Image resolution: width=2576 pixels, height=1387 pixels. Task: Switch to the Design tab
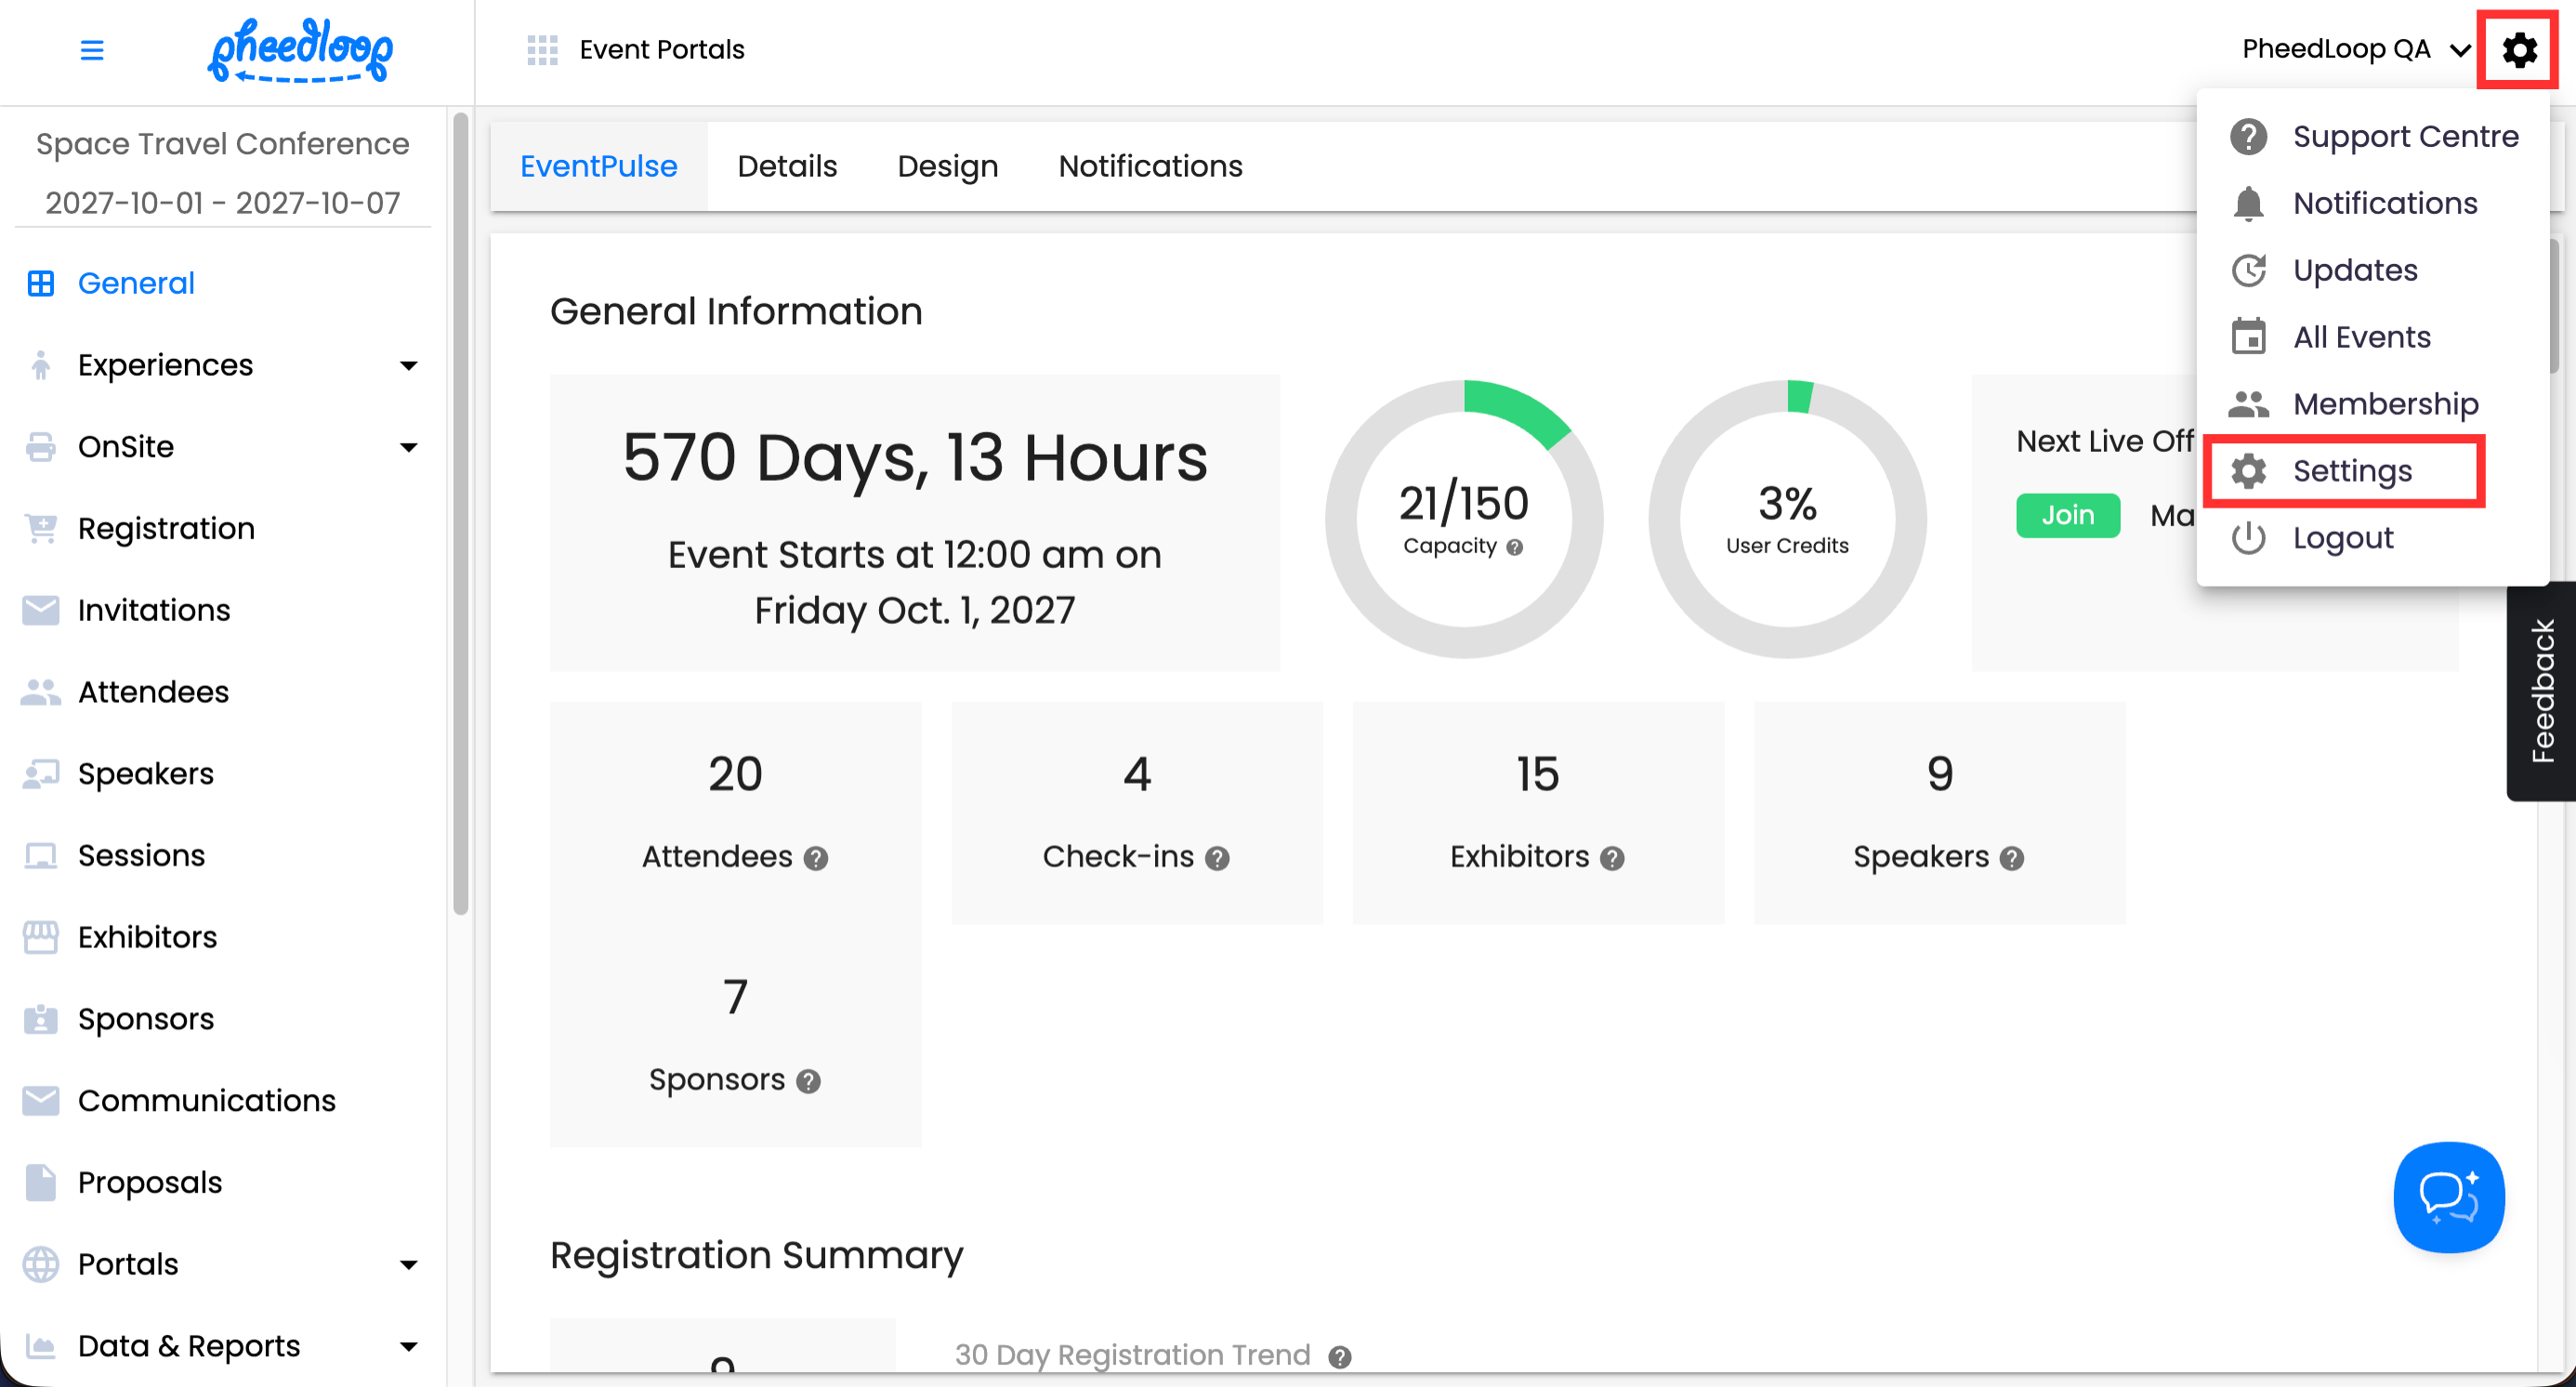[x=947, y=166]
